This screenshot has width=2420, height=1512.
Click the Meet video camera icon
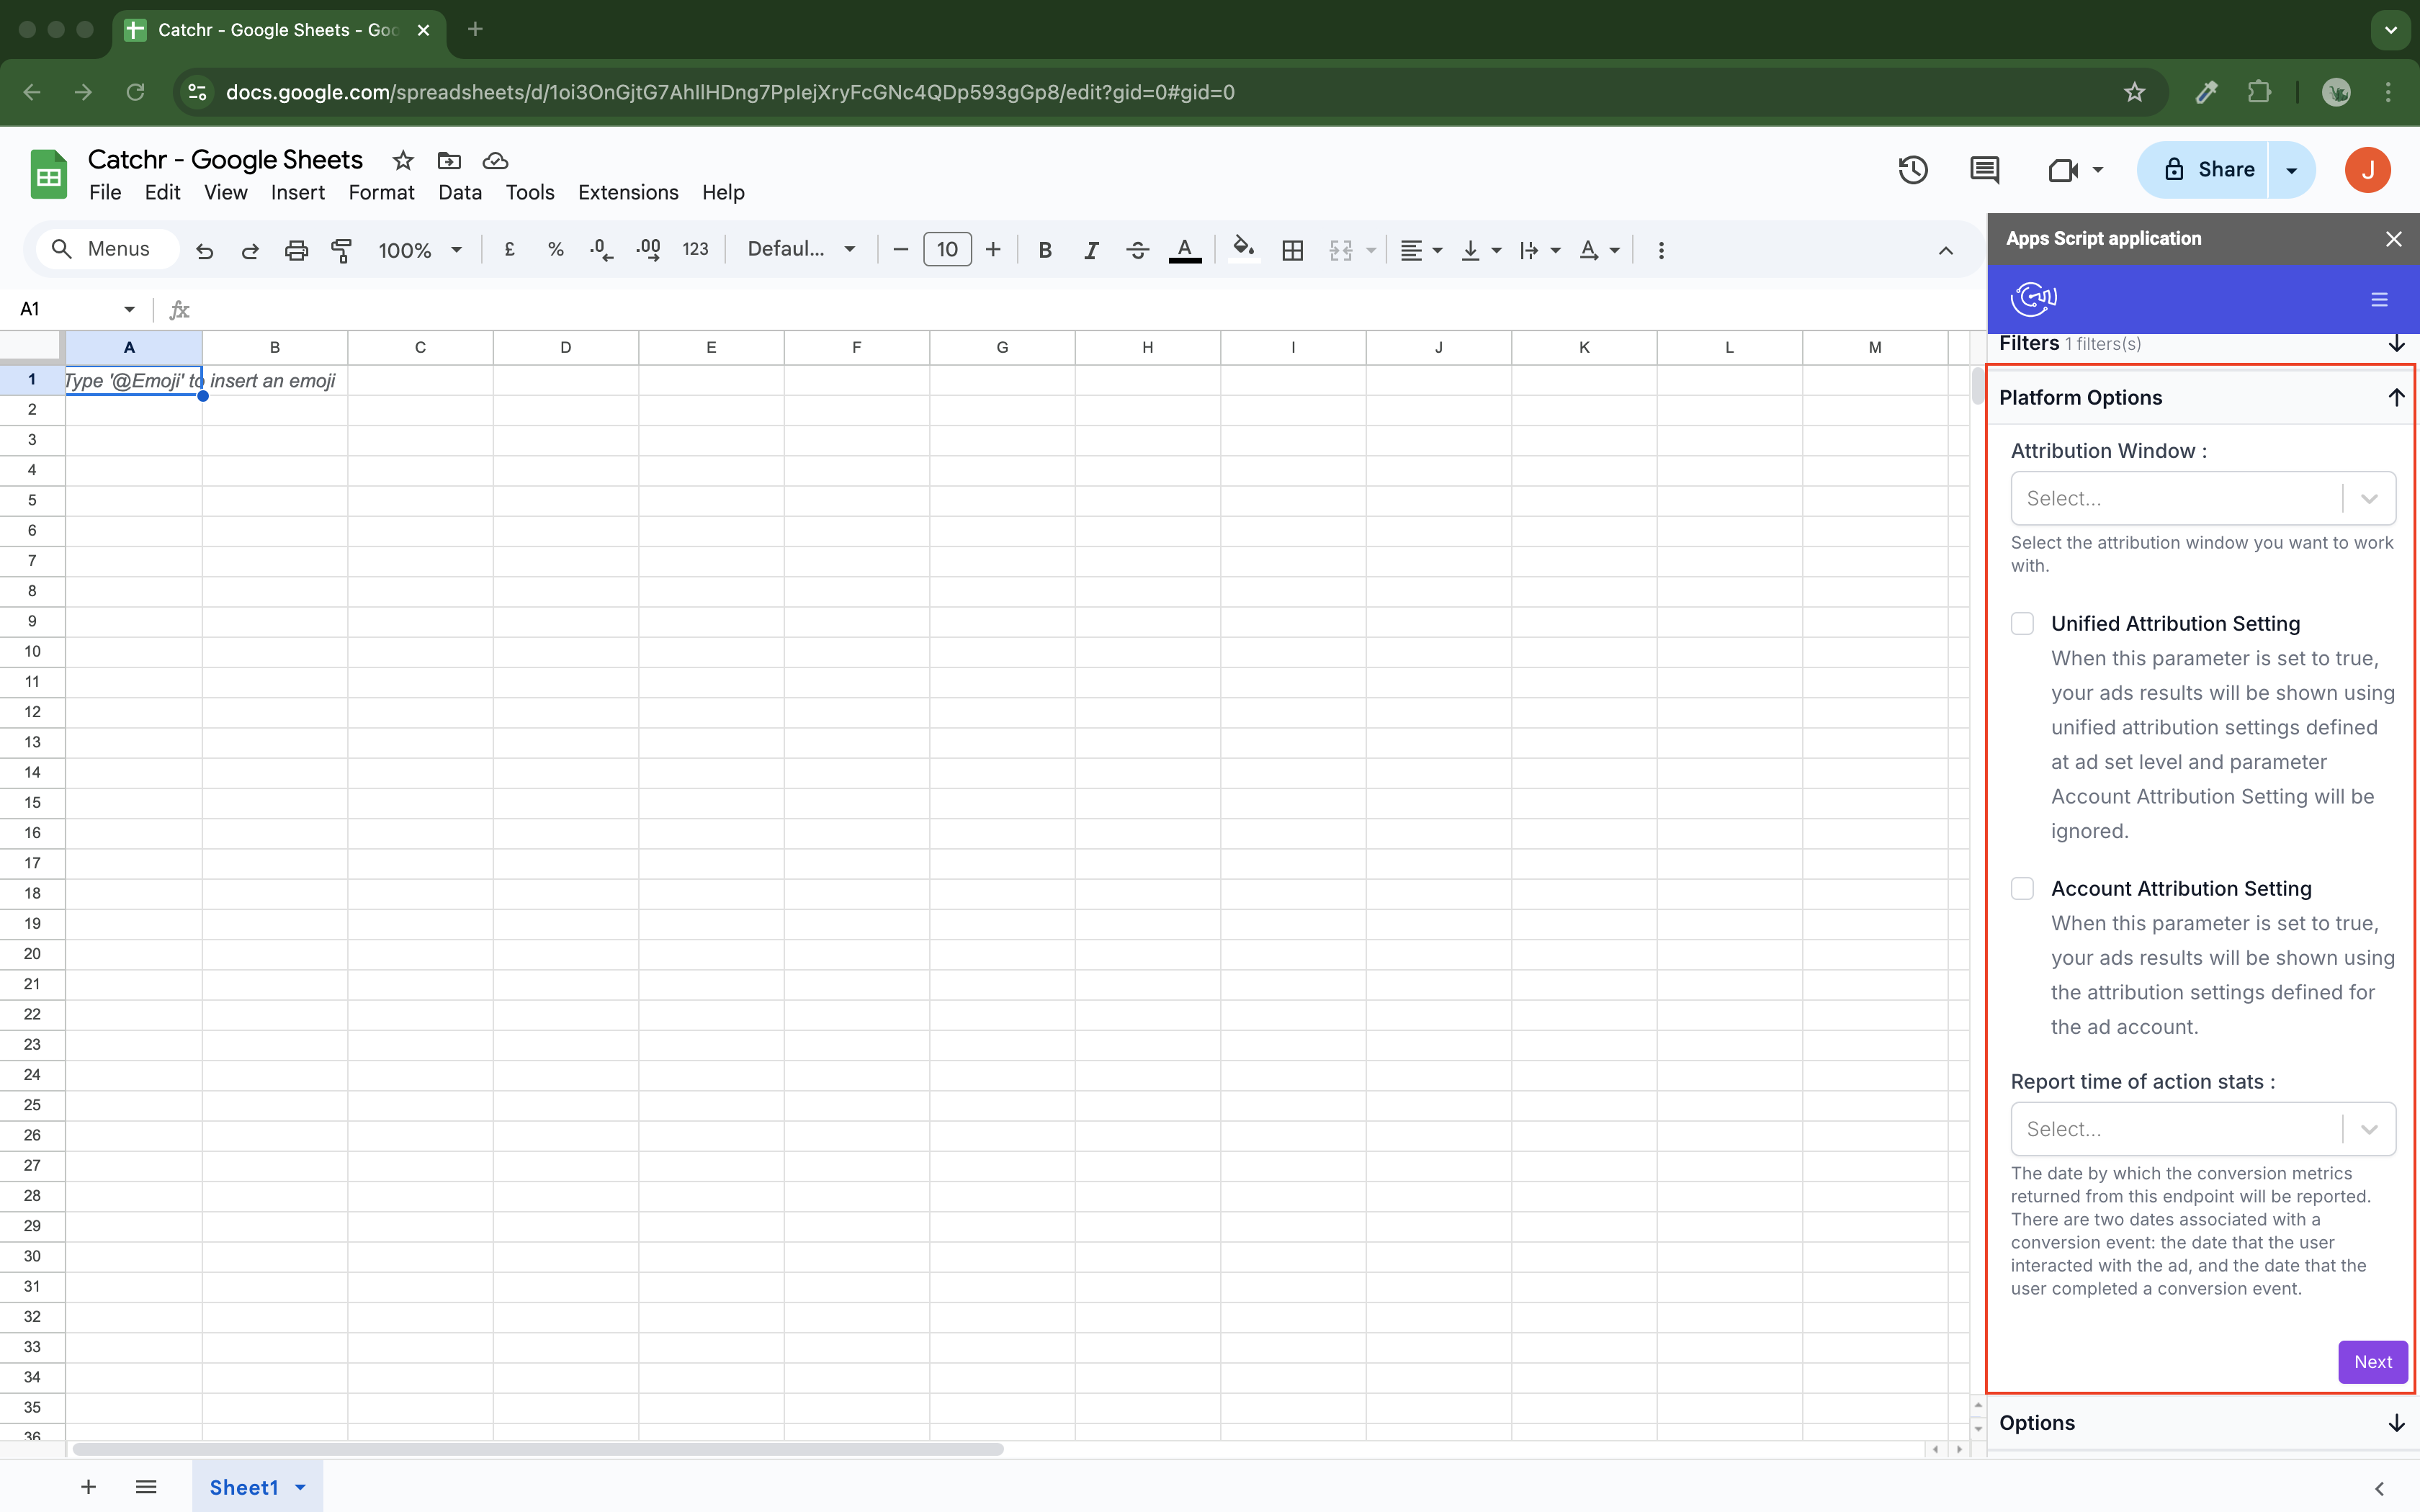point(2063,170)
